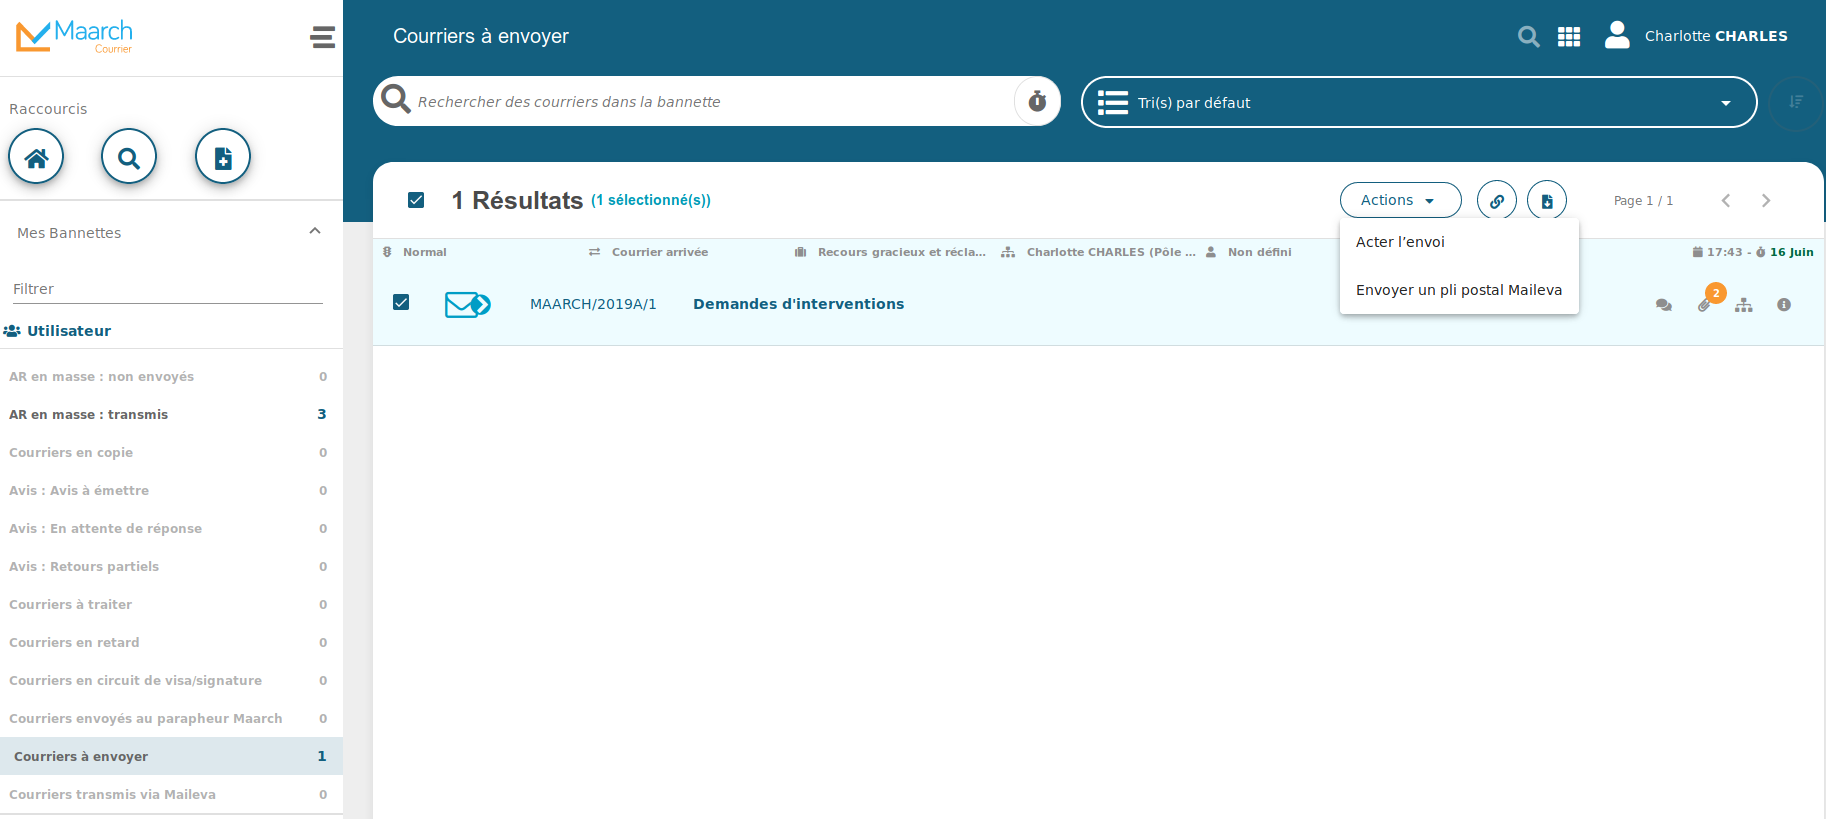Uncheck the MAARCH/2019A/1 row checkbox
The width and height of the screenshot is (1826, 819).
pos(401,302)
